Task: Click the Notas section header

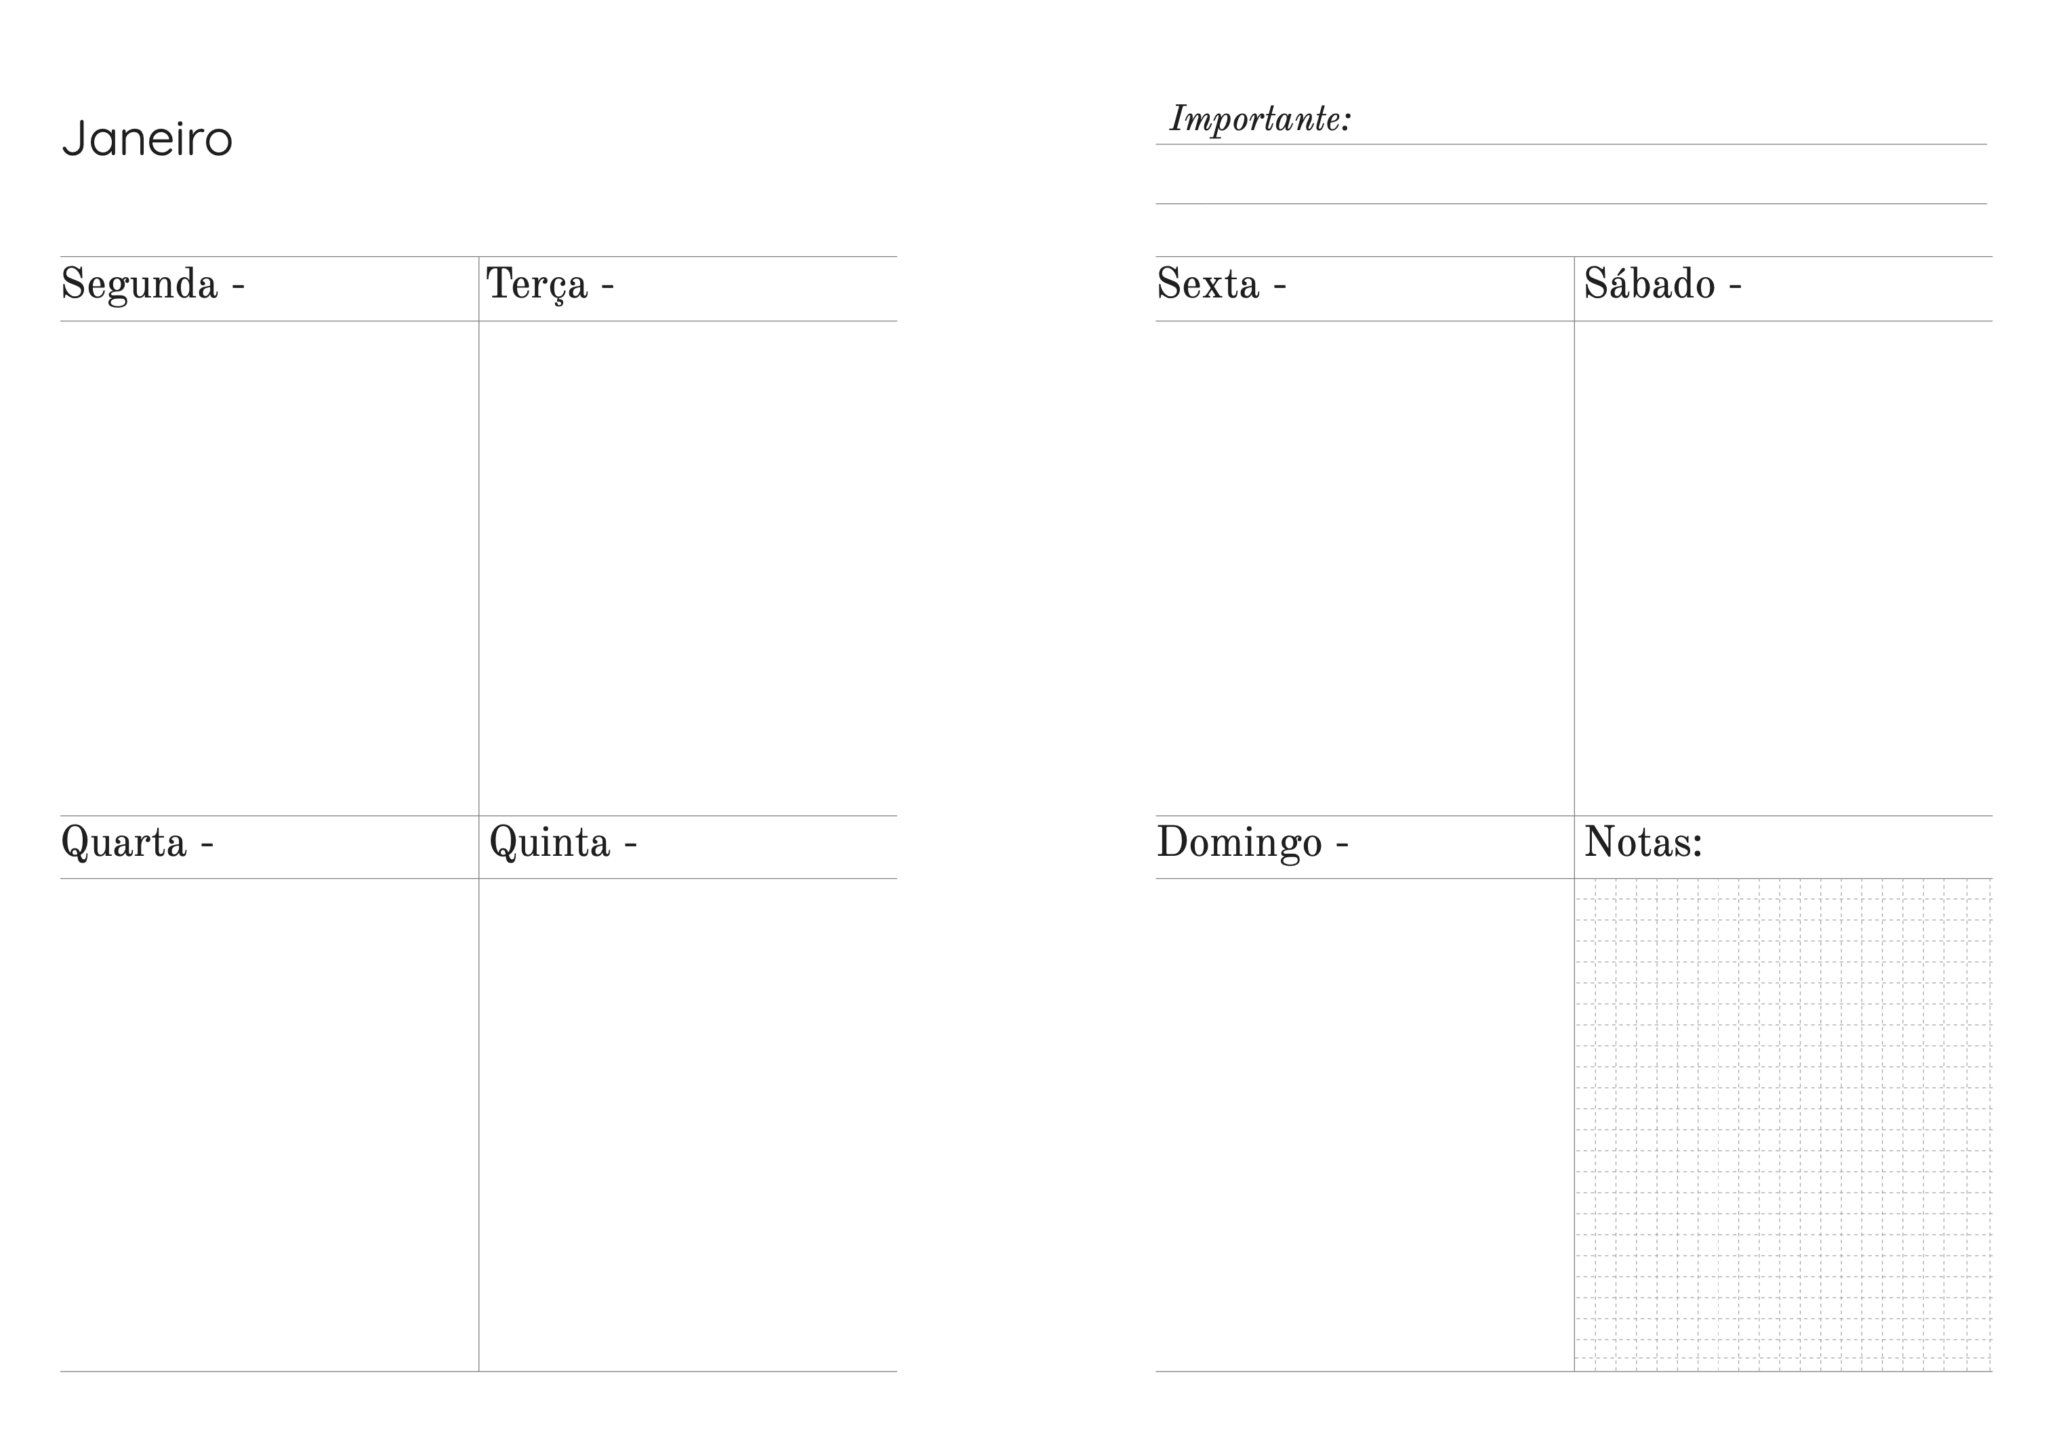Action: 1643,843
